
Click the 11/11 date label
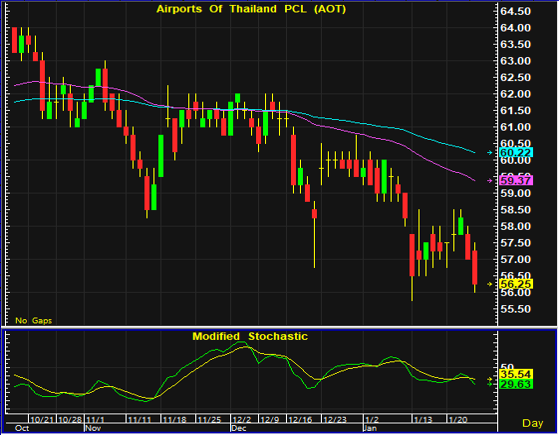pyautogui.click(x=140, y=419)
